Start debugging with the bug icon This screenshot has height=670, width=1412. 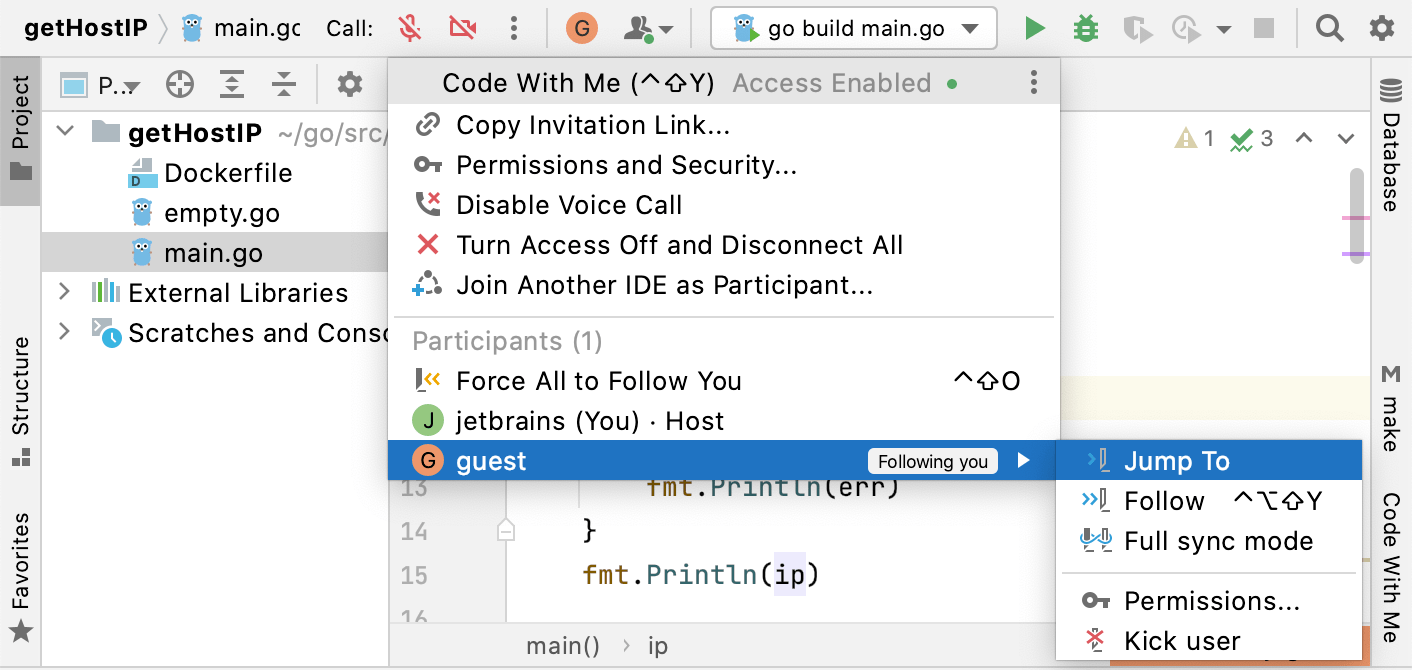(x=1085, y=28)
